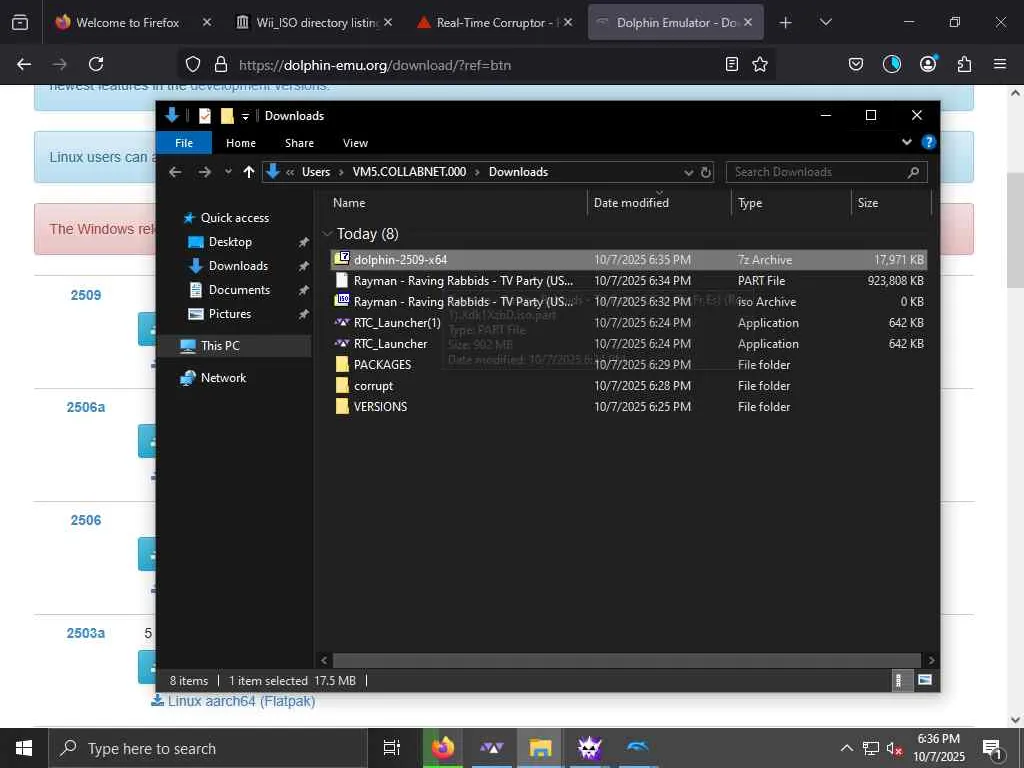This screenshot has height=768, width=1024.
Task: Click Explorer back arrow
Action: (x=175, y=172)
